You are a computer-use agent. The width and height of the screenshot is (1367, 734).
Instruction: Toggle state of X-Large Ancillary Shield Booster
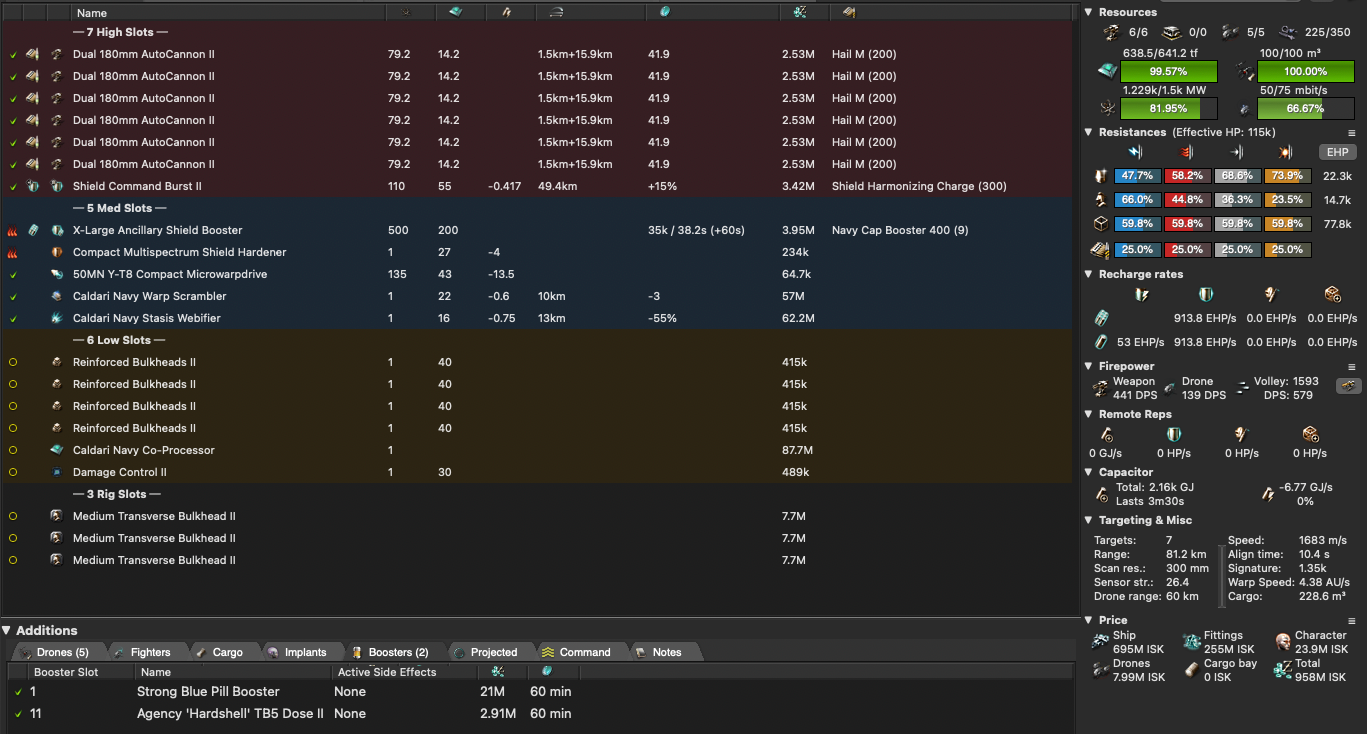click(13, 230)
